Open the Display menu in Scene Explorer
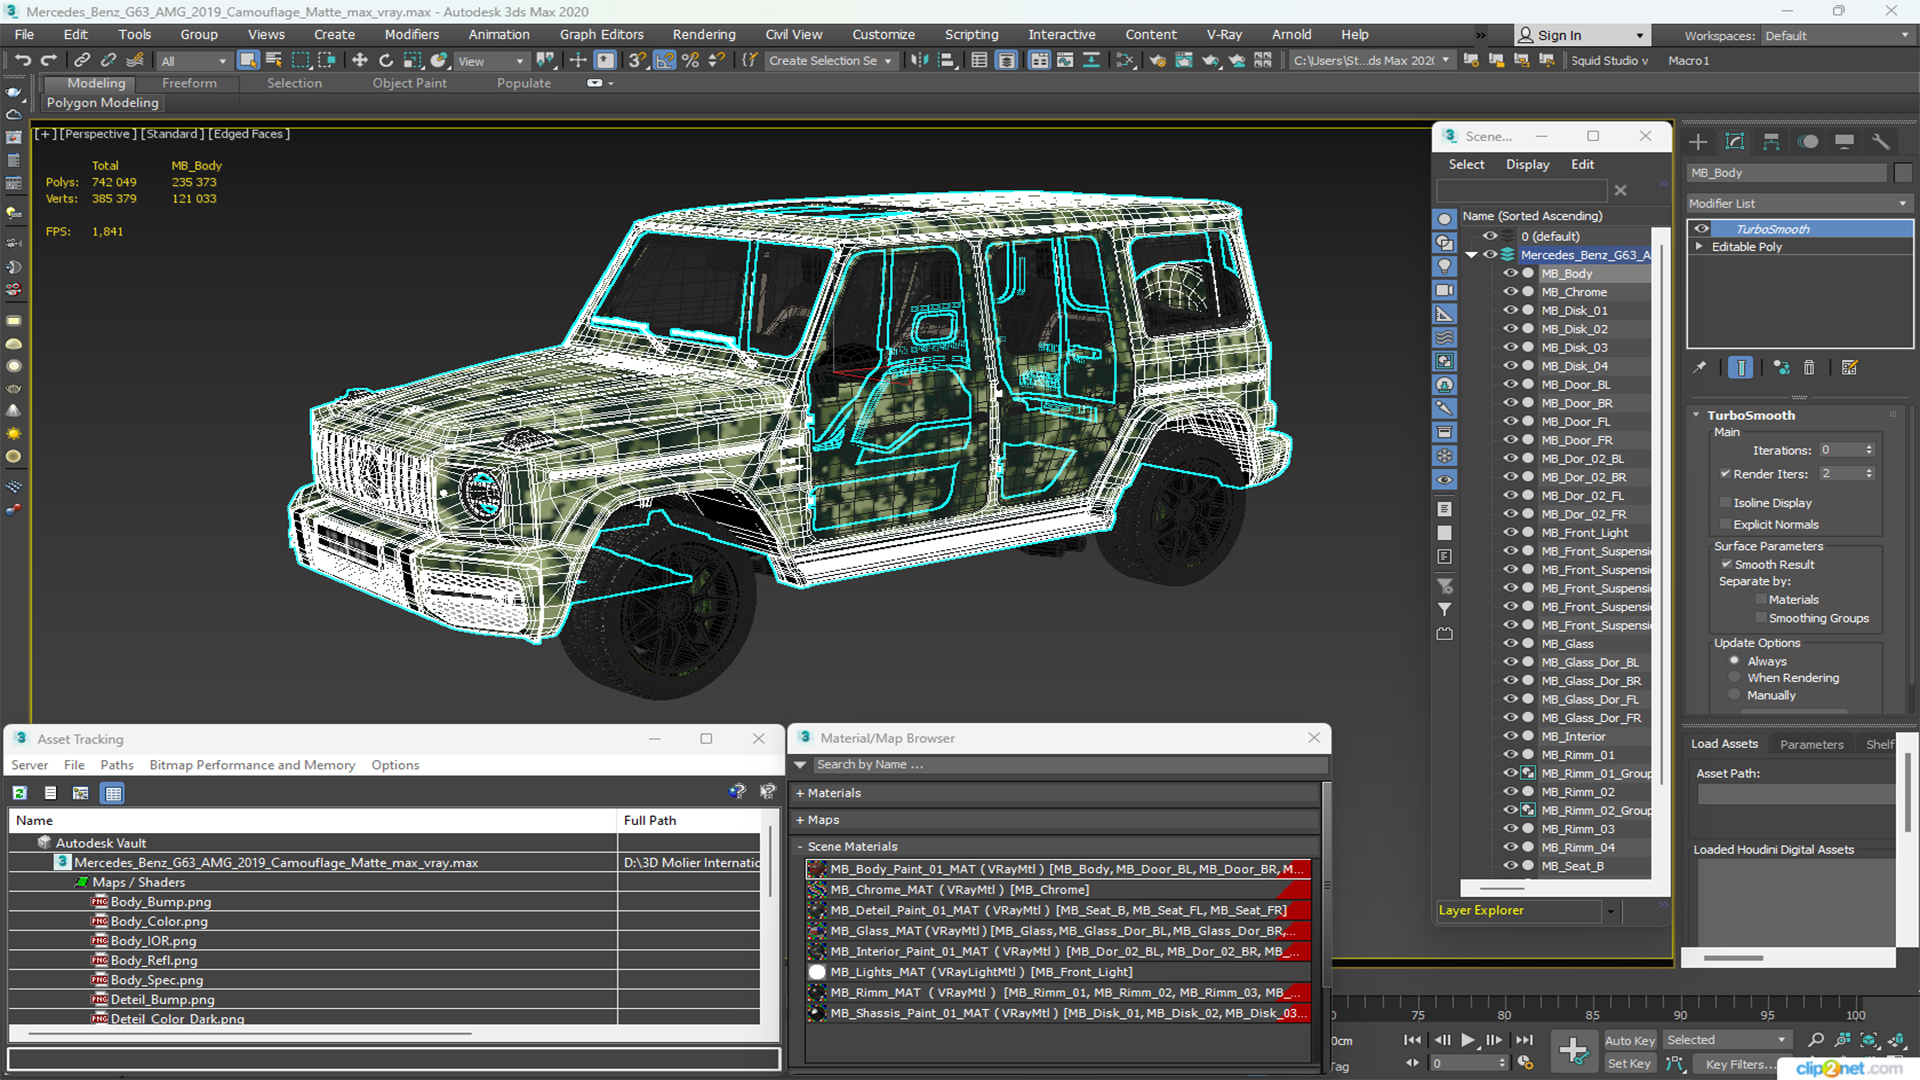1920x1080 pixels. (x=1527, y=164)
